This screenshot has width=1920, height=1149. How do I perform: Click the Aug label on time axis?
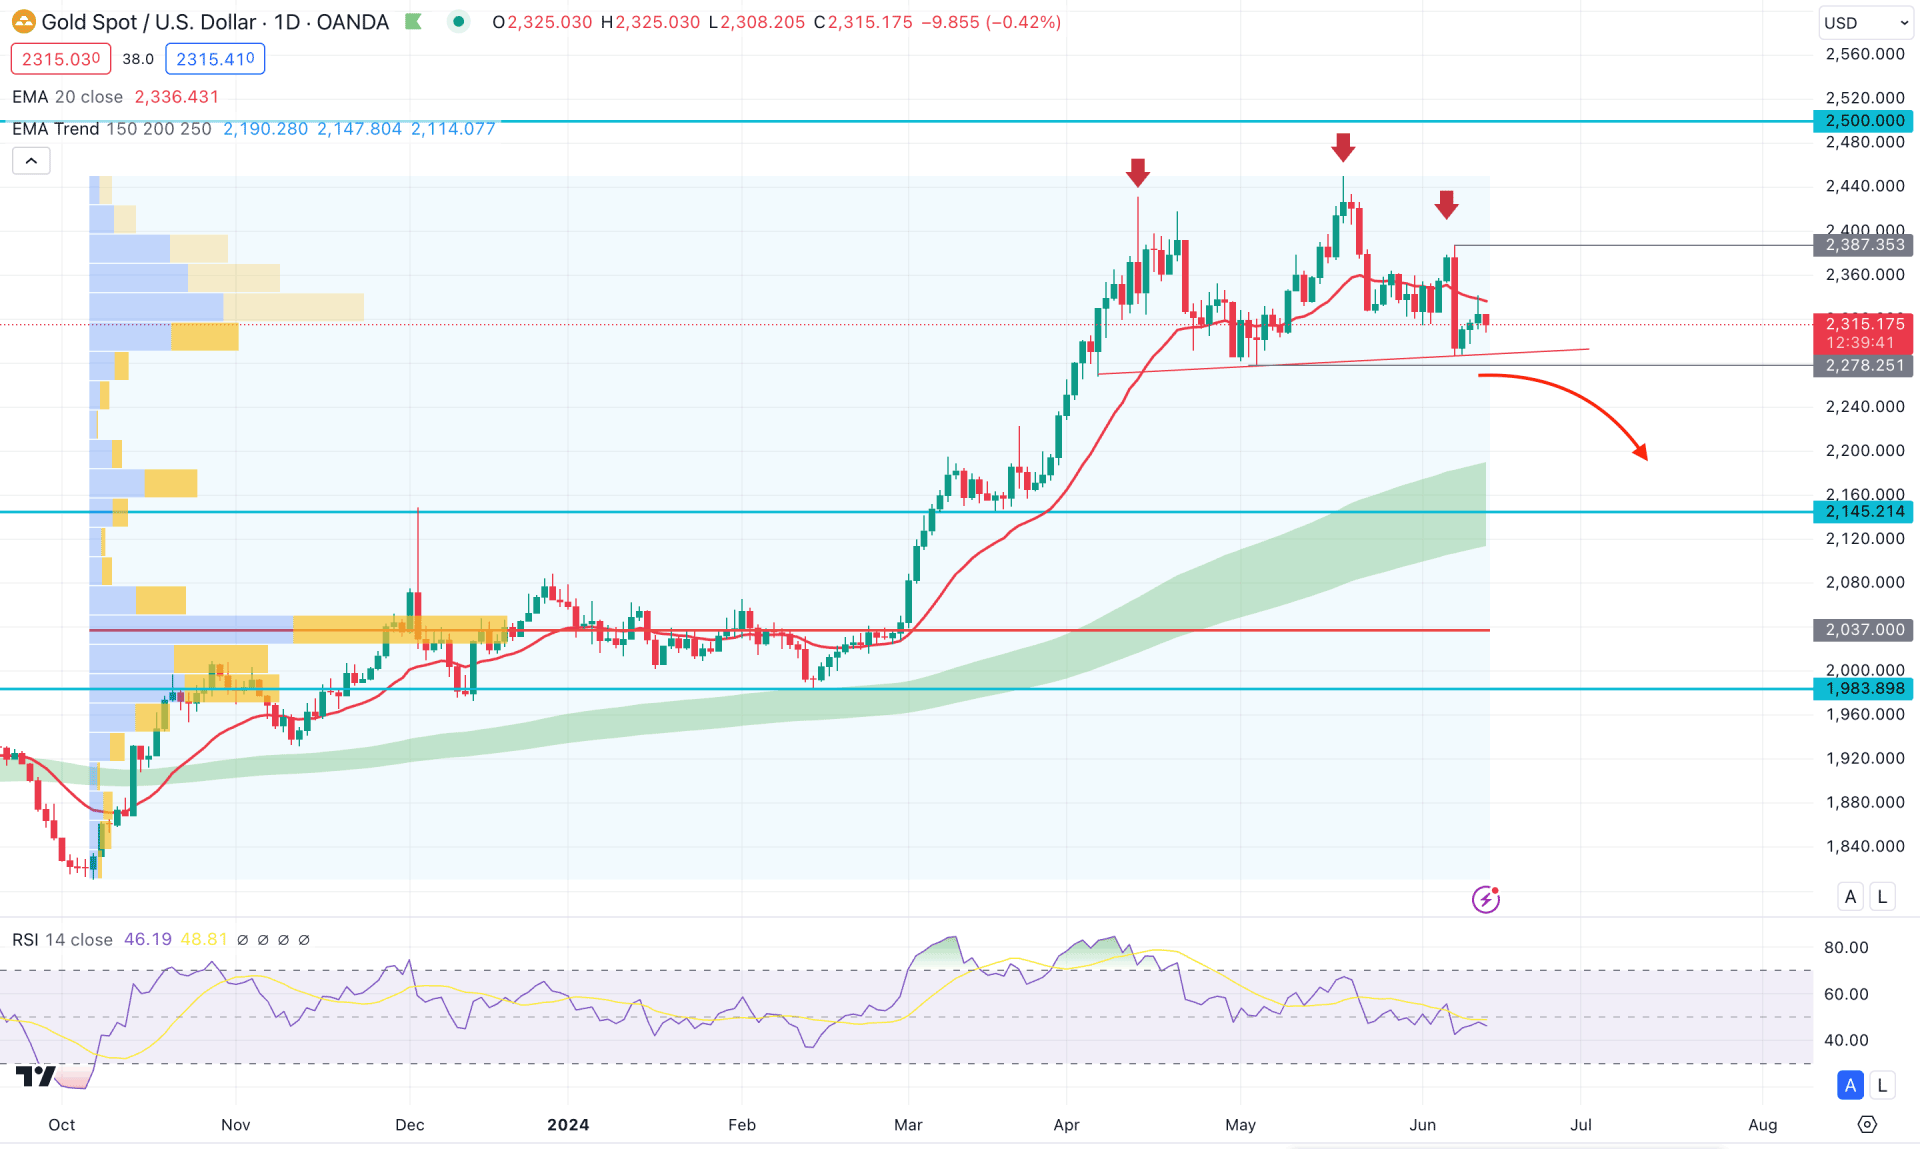(x=1763, y=1125)
